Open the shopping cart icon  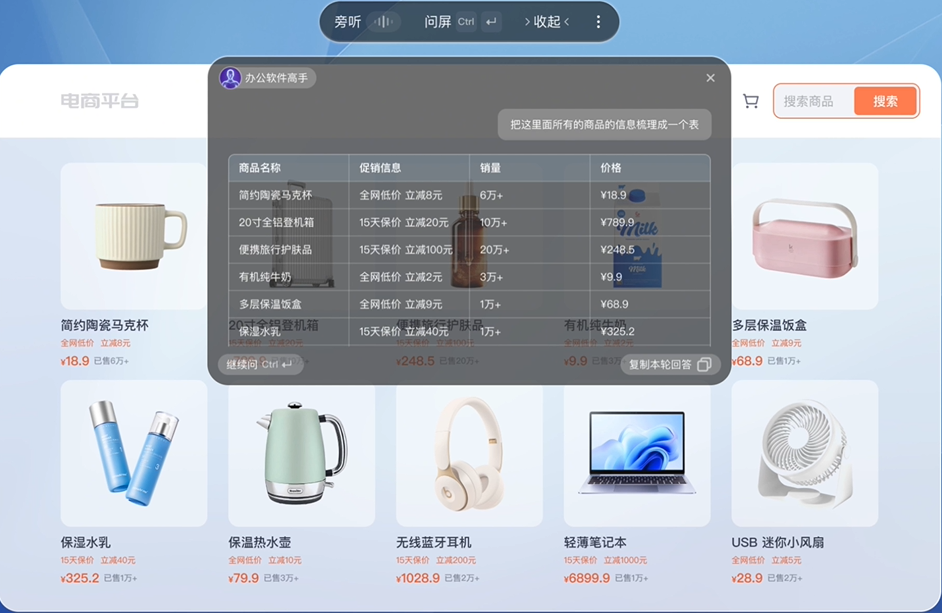(x=751, y=101)
